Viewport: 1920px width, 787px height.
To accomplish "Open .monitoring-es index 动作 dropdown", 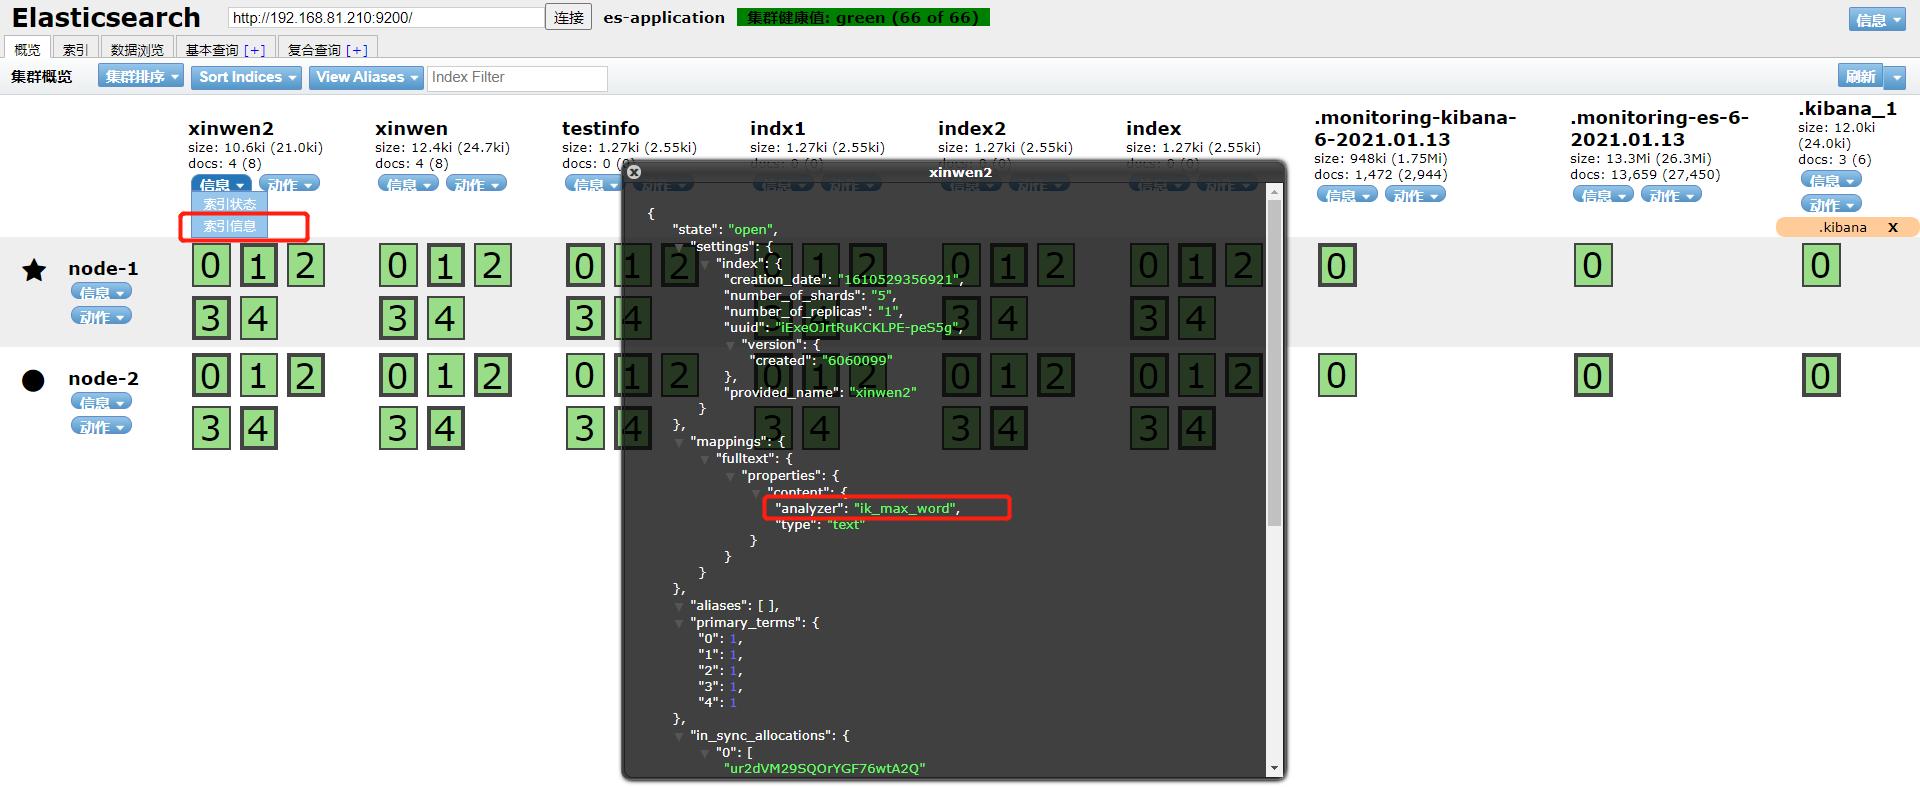I will coord(1671,195).
